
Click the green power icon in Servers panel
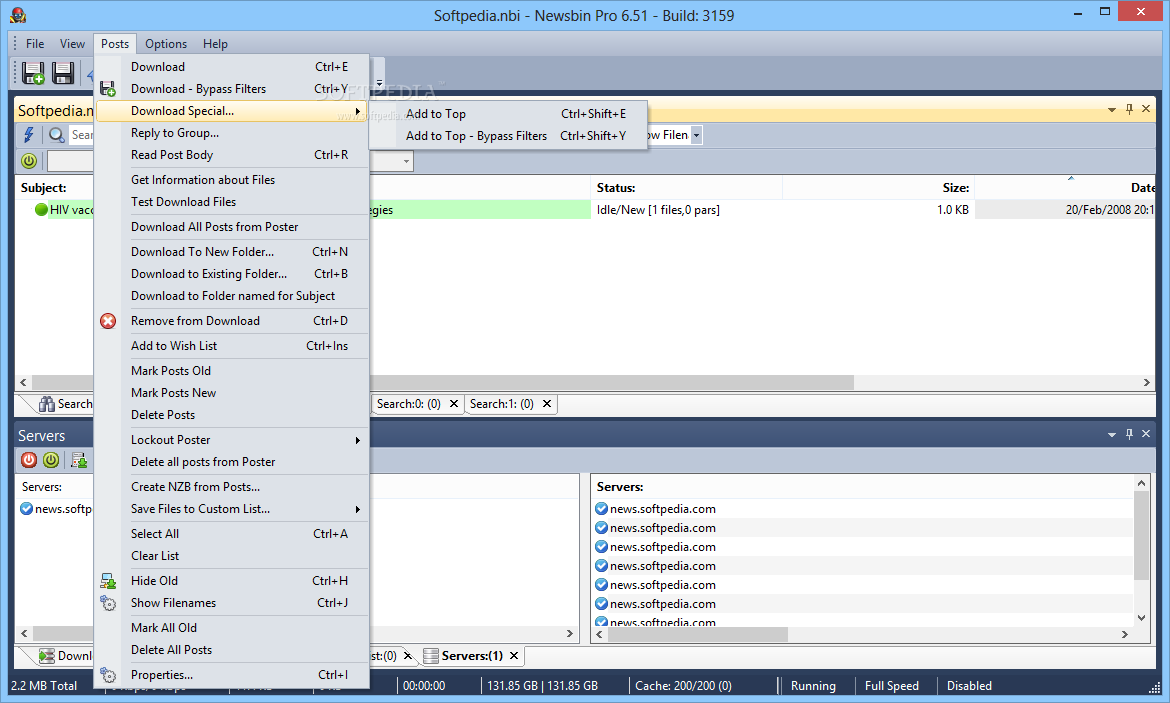point(51,460)
